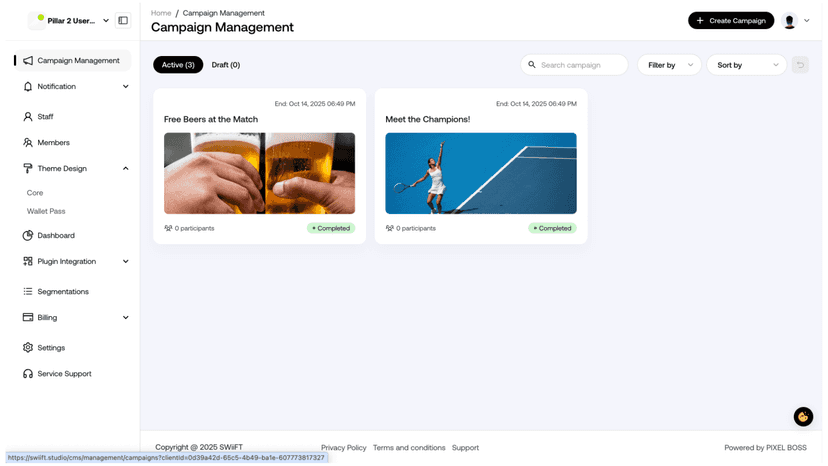The image size is (828, 466).
Task: Click the user profile avatar
Action: [789, 21]
